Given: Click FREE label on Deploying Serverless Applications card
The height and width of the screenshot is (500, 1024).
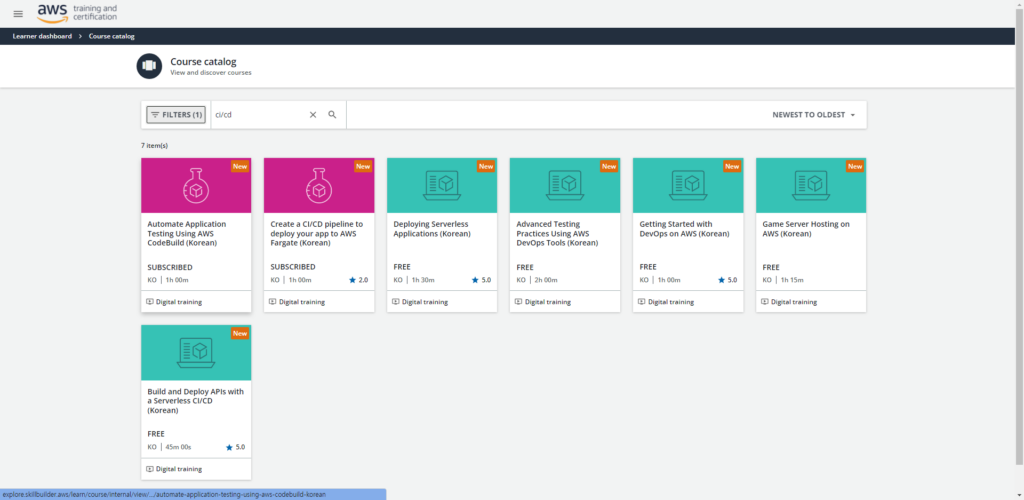Looking at the screenshot, I should 402,267.
